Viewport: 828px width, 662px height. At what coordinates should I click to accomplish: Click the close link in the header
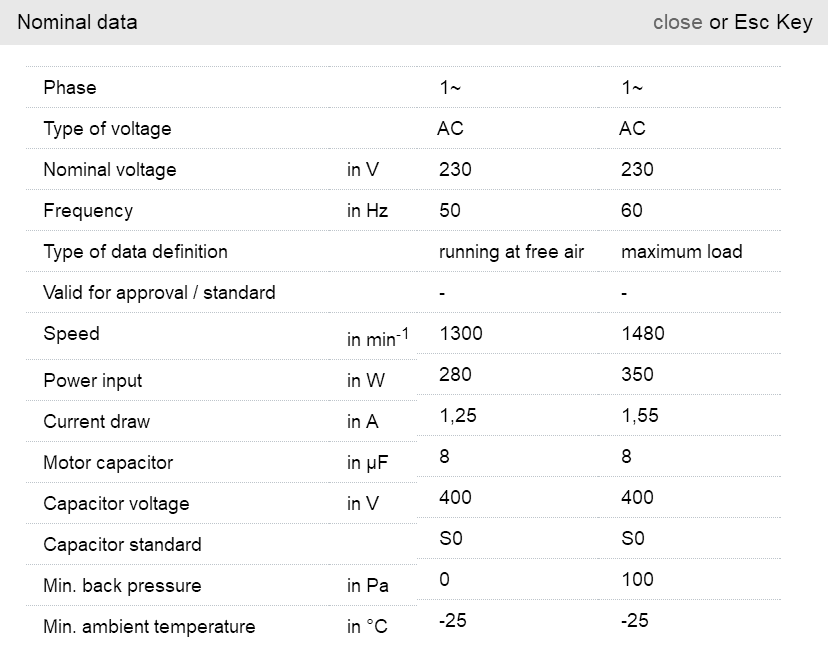[x=677, y=22]
